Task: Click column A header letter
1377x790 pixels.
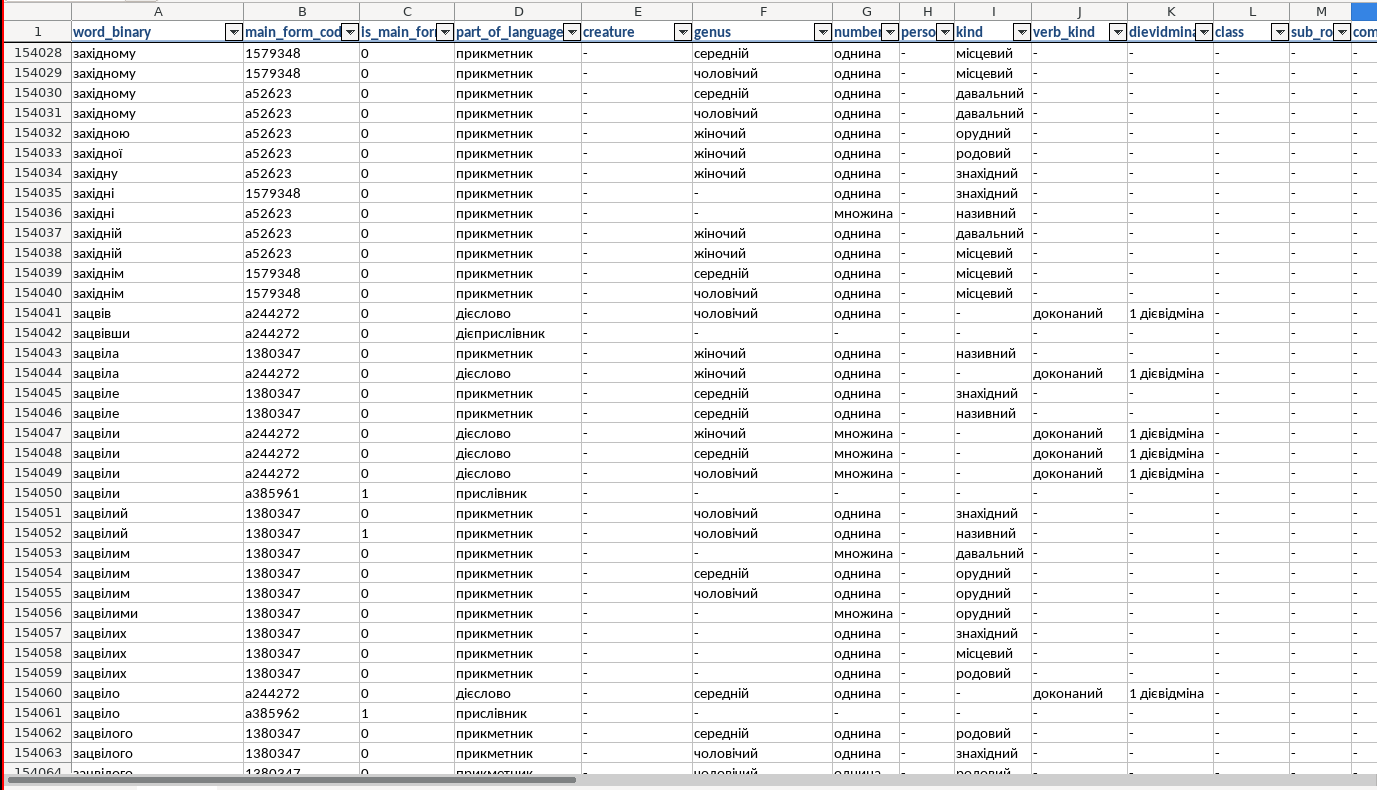Action: click(x=157, y=11)
